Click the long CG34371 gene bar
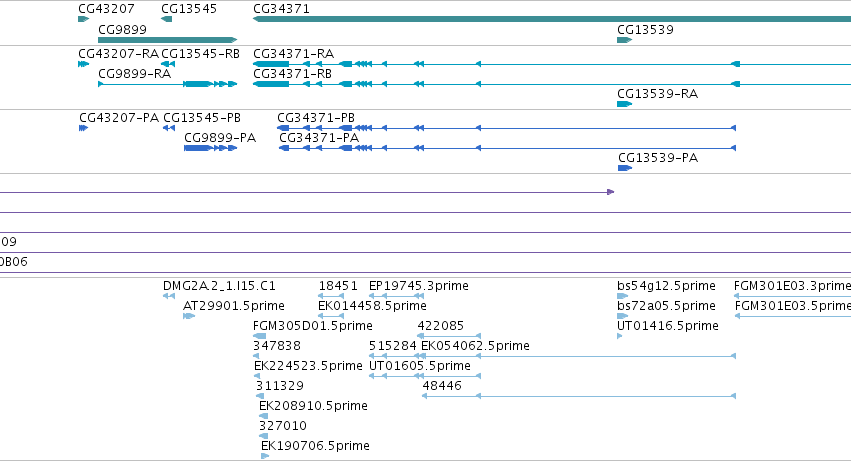The height and width of the screenshot is (461, 851). pos(552,19)
